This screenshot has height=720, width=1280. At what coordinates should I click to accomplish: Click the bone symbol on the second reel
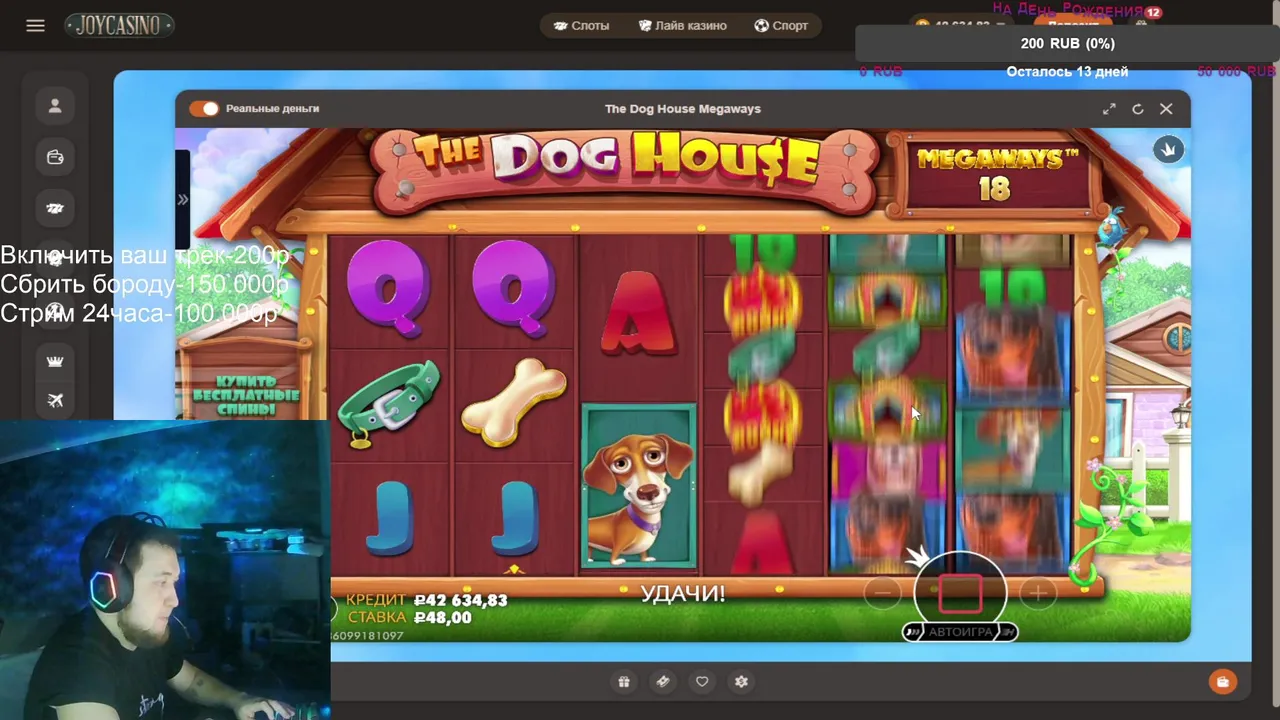pos(514,403)
